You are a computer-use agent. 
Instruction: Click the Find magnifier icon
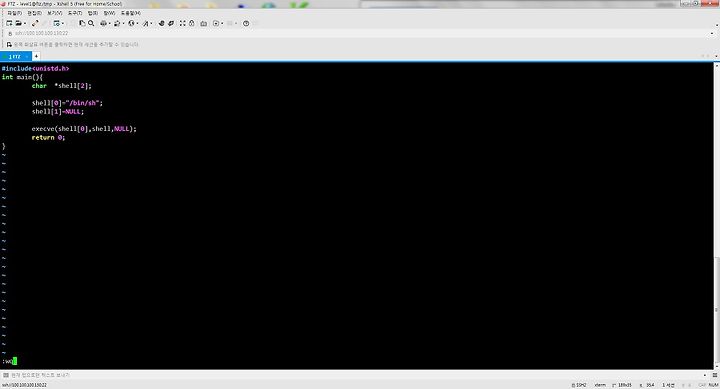[x=91, y=23]
